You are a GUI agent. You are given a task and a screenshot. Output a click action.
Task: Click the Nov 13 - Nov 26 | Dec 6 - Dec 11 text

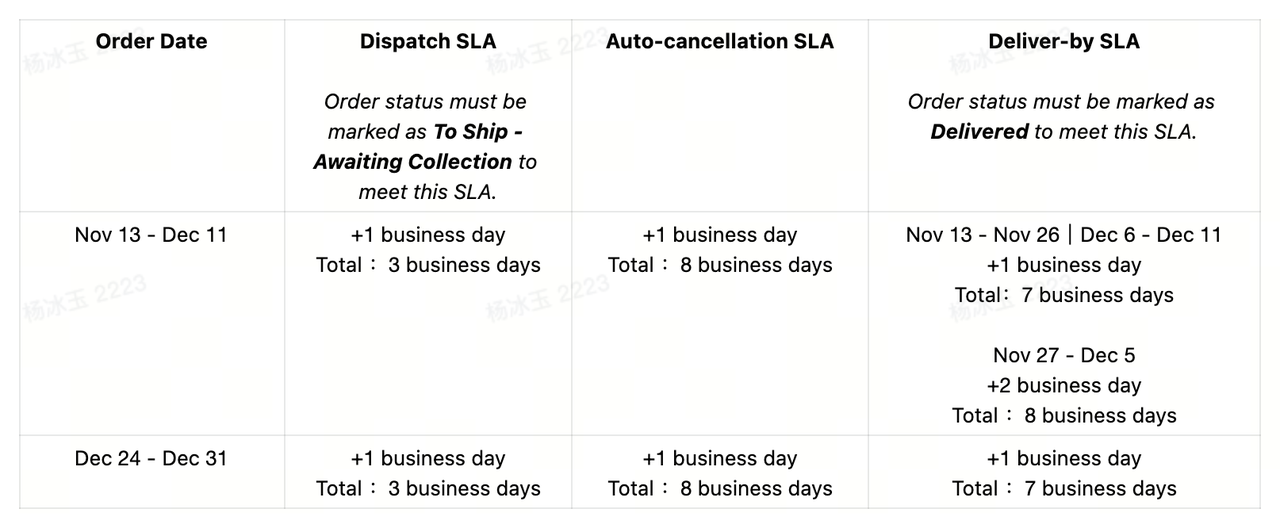click(x=1064, y=235)
